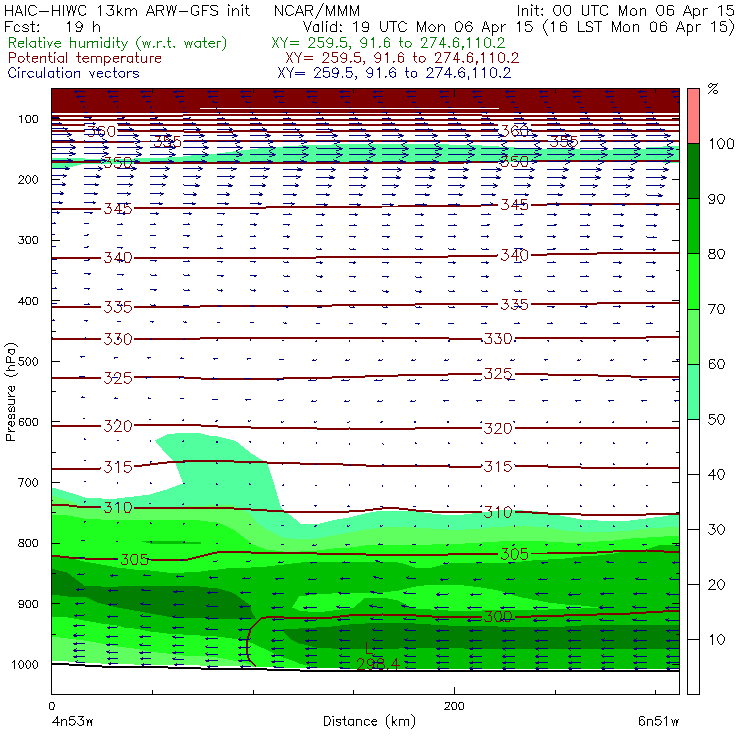Viewport: 740px width, 740px height.
Task: Select the '200' distance axis tick label
Action: (454, 706)
